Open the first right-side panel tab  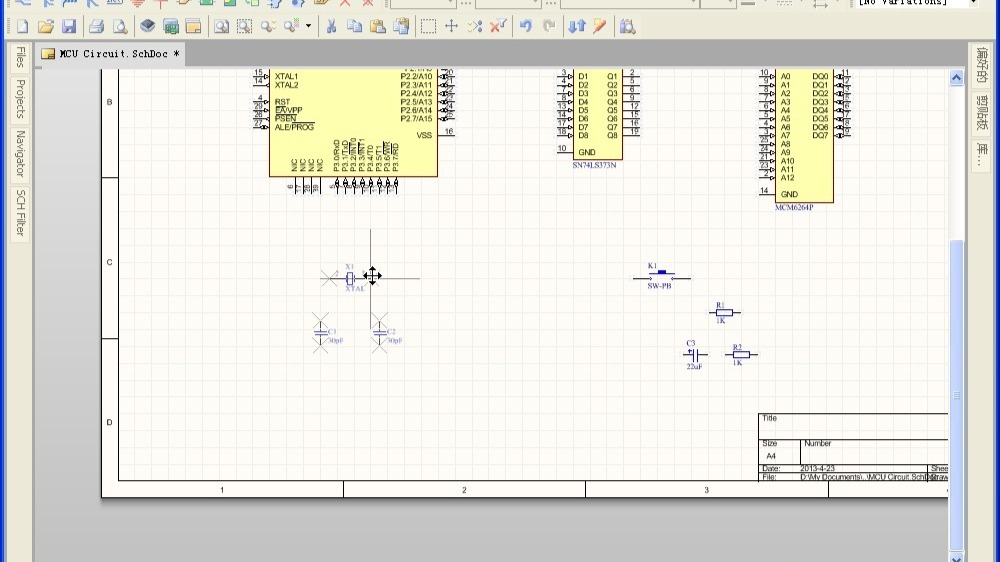[982, 65]
